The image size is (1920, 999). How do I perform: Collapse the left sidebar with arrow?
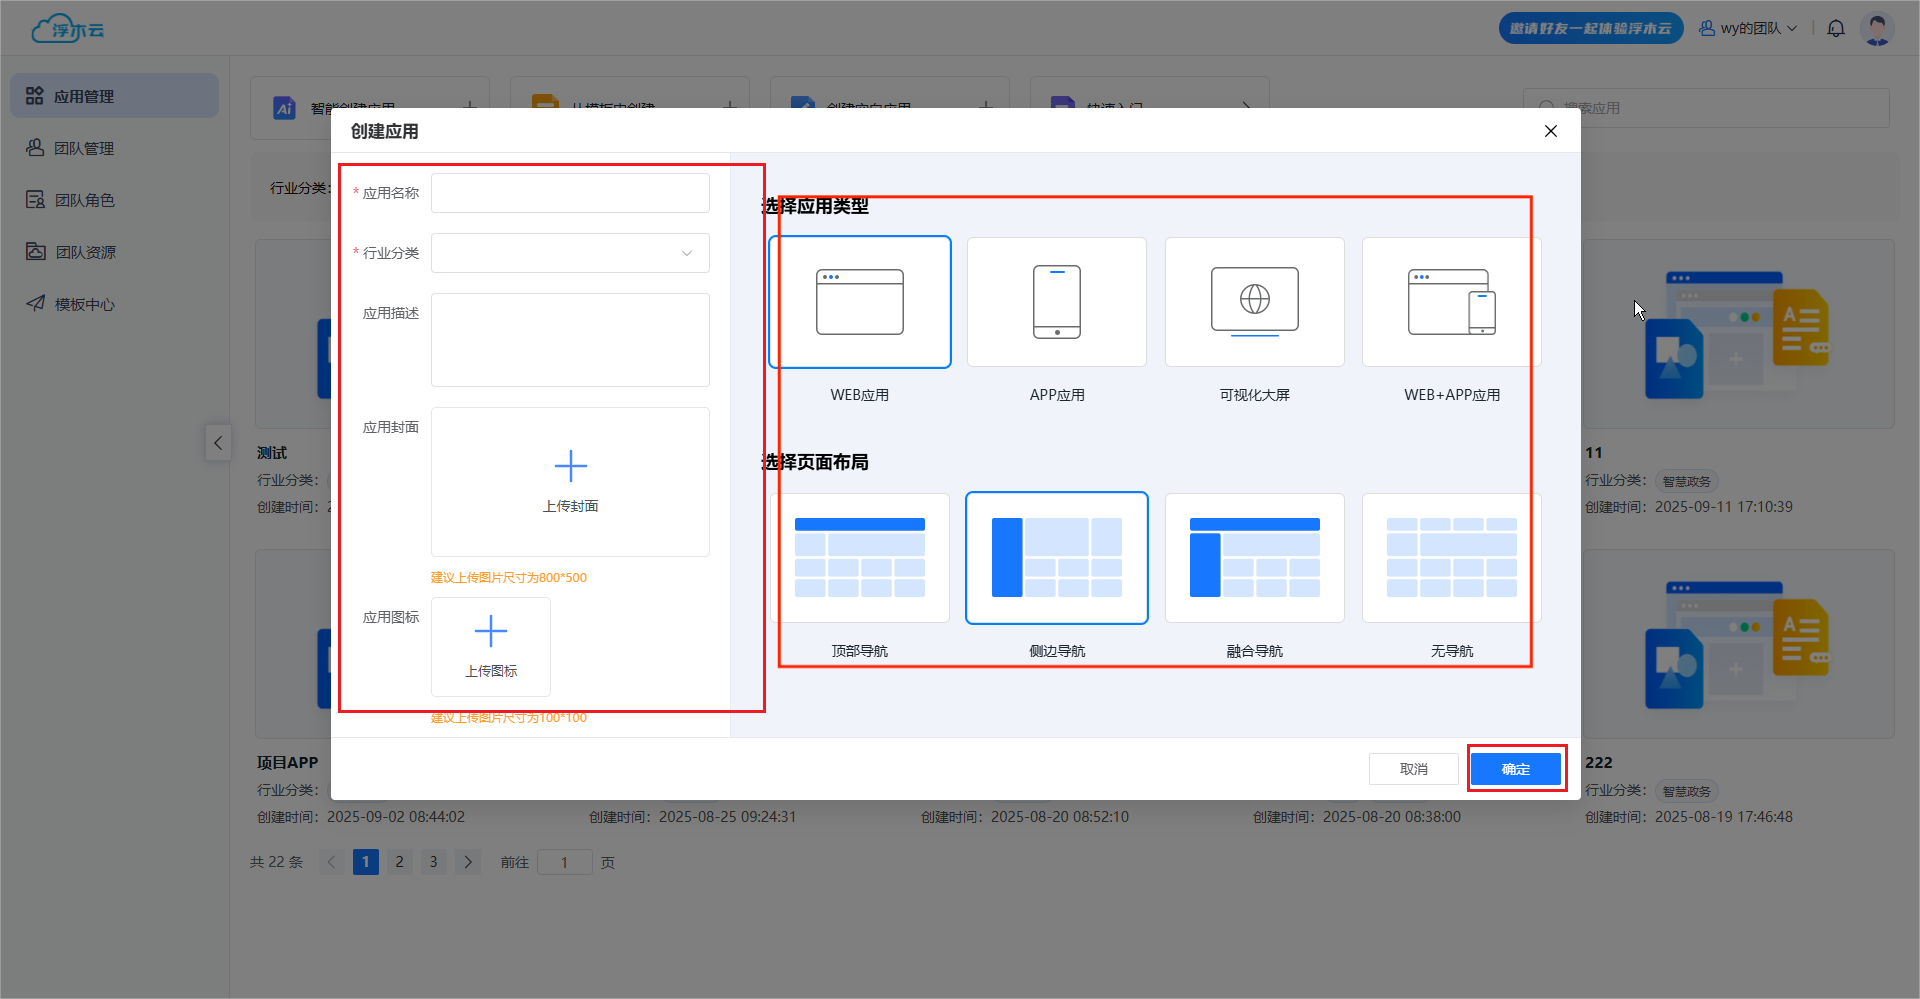coord(218,442)
